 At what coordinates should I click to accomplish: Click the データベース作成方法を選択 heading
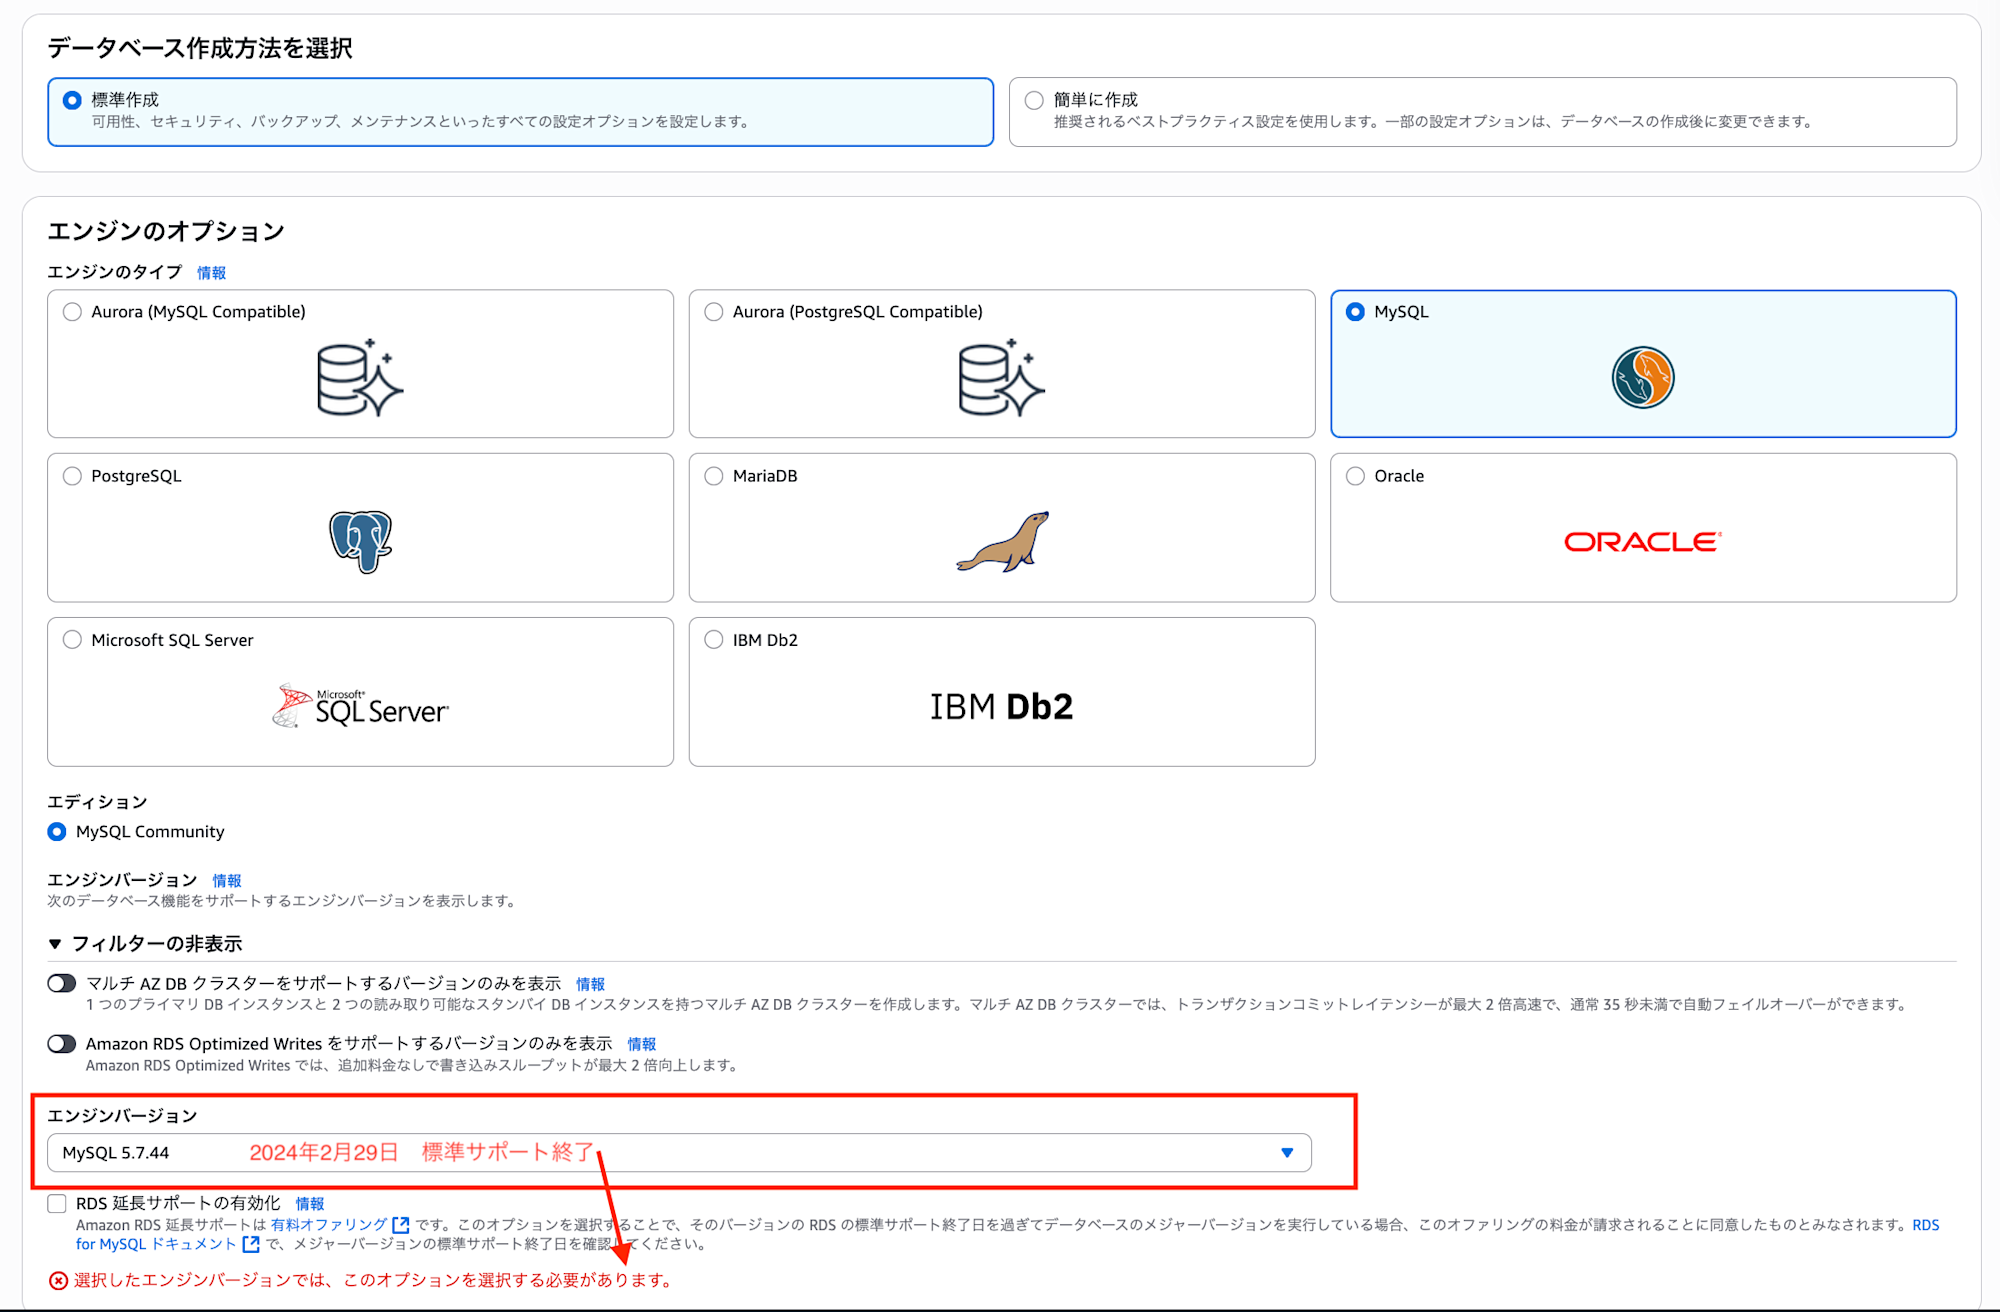[x=200, y=48]
